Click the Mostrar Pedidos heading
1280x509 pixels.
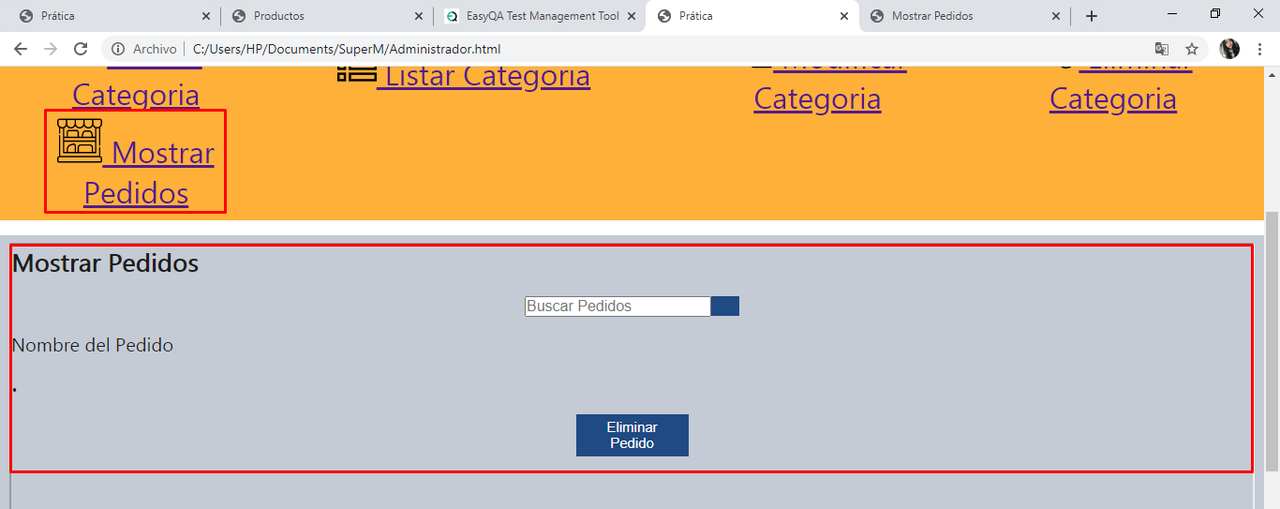coord(105,263)
